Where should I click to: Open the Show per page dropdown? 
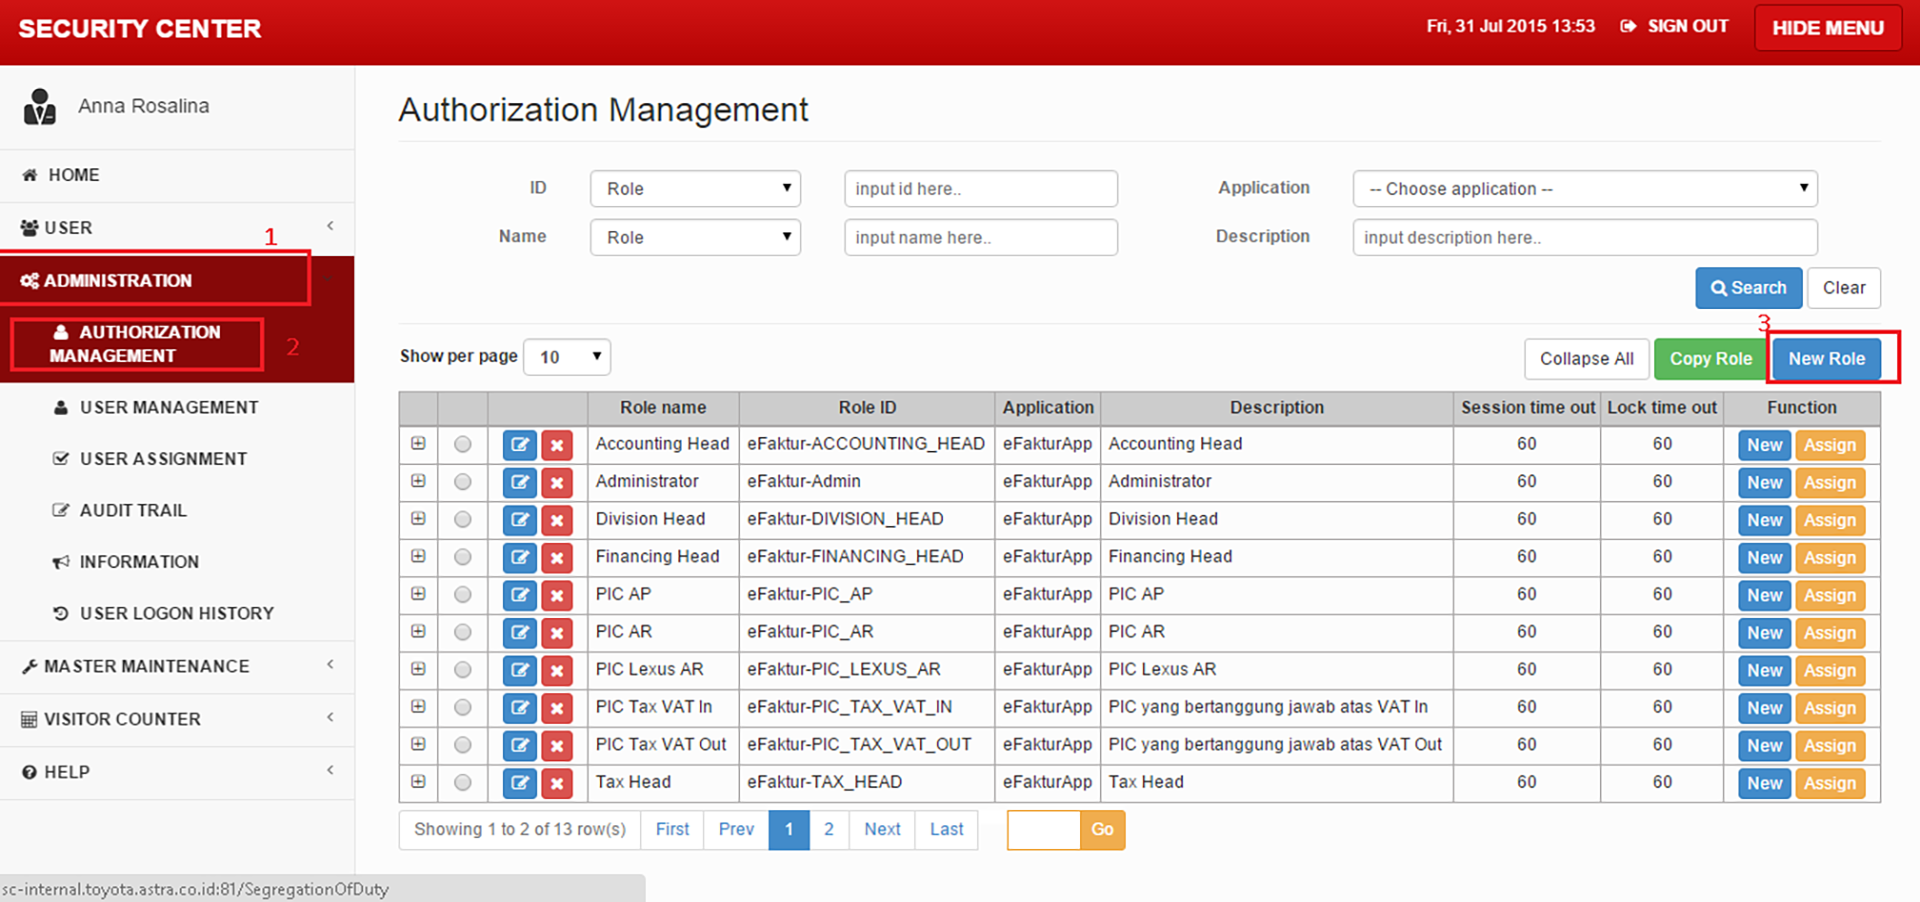567,357
